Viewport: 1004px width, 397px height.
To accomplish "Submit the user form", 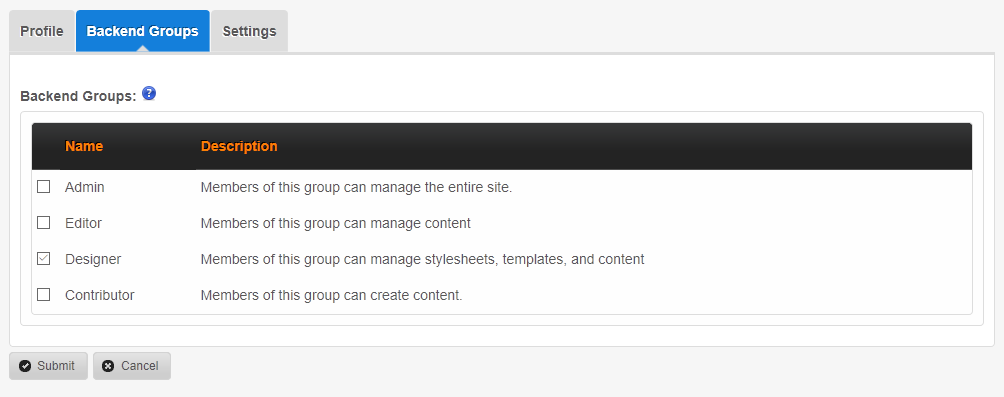I will [48, 366].
